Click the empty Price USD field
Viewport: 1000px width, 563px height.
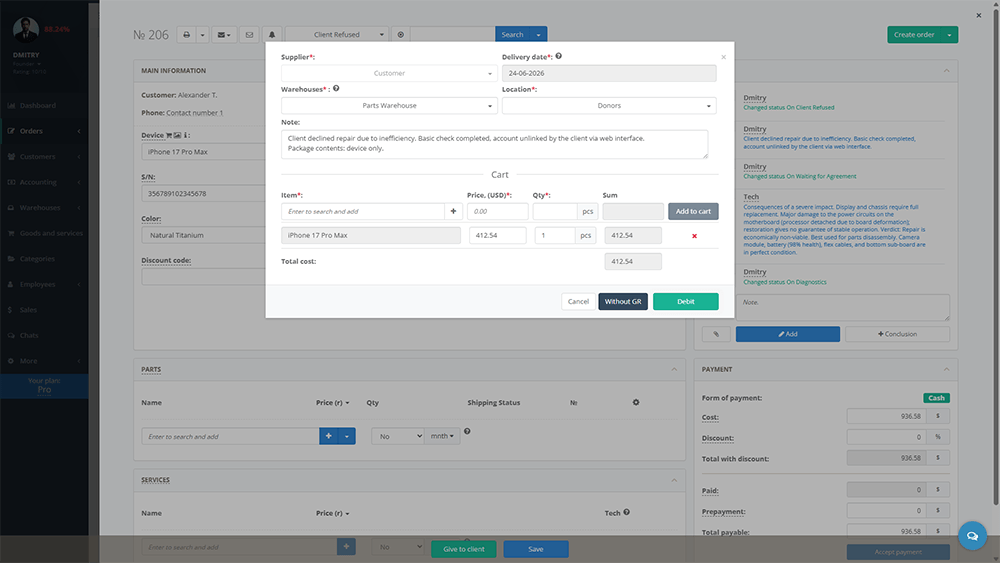pos(497,211)
